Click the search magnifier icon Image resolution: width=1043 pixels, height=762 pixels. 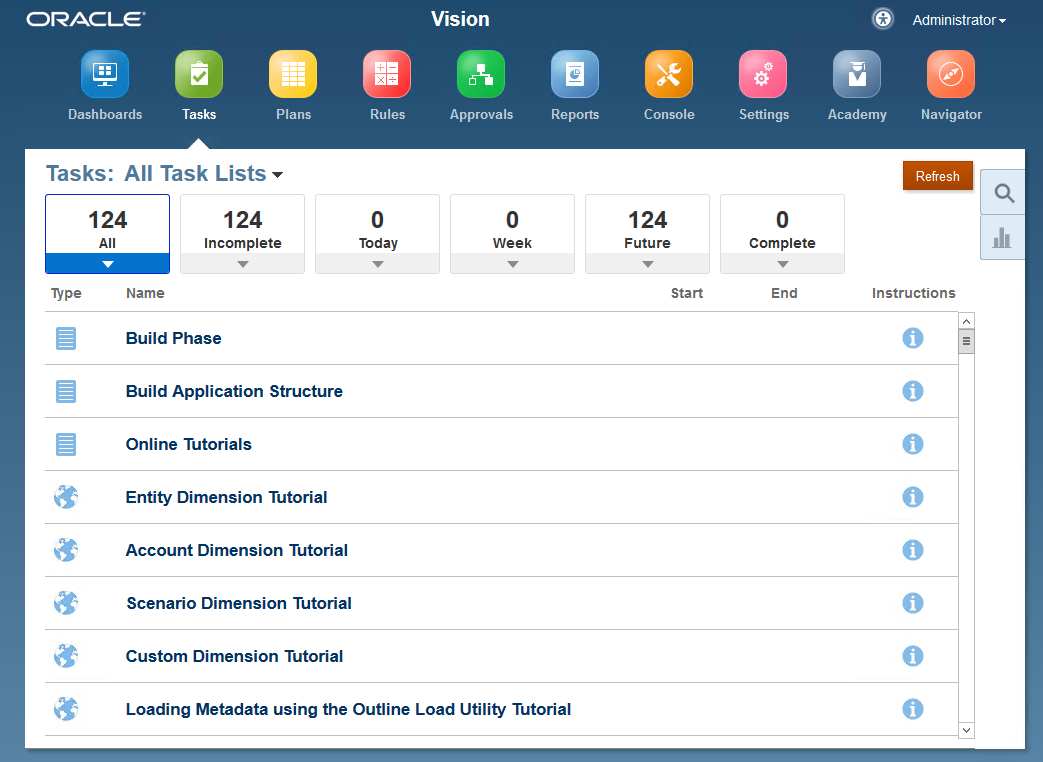[1004, 193]
